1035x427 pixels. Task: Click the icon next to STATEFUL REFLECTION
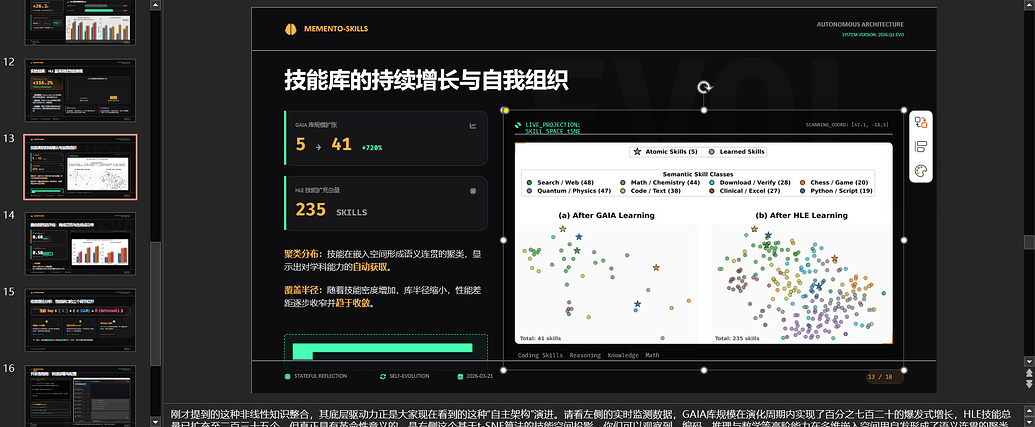coord(287,376)
